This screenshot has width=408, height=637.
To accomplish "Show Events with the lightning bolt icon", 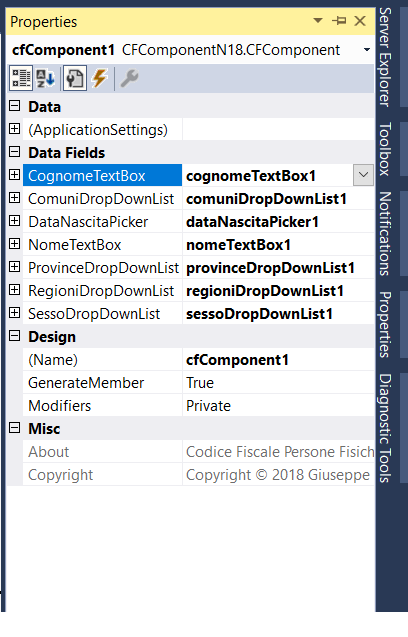I will pos(100,78).
